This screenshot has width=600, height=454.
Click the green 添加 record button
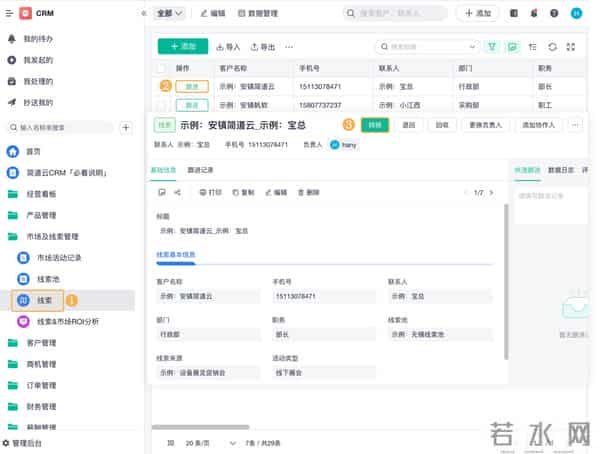pyautogui.click(x=183, y=46)
